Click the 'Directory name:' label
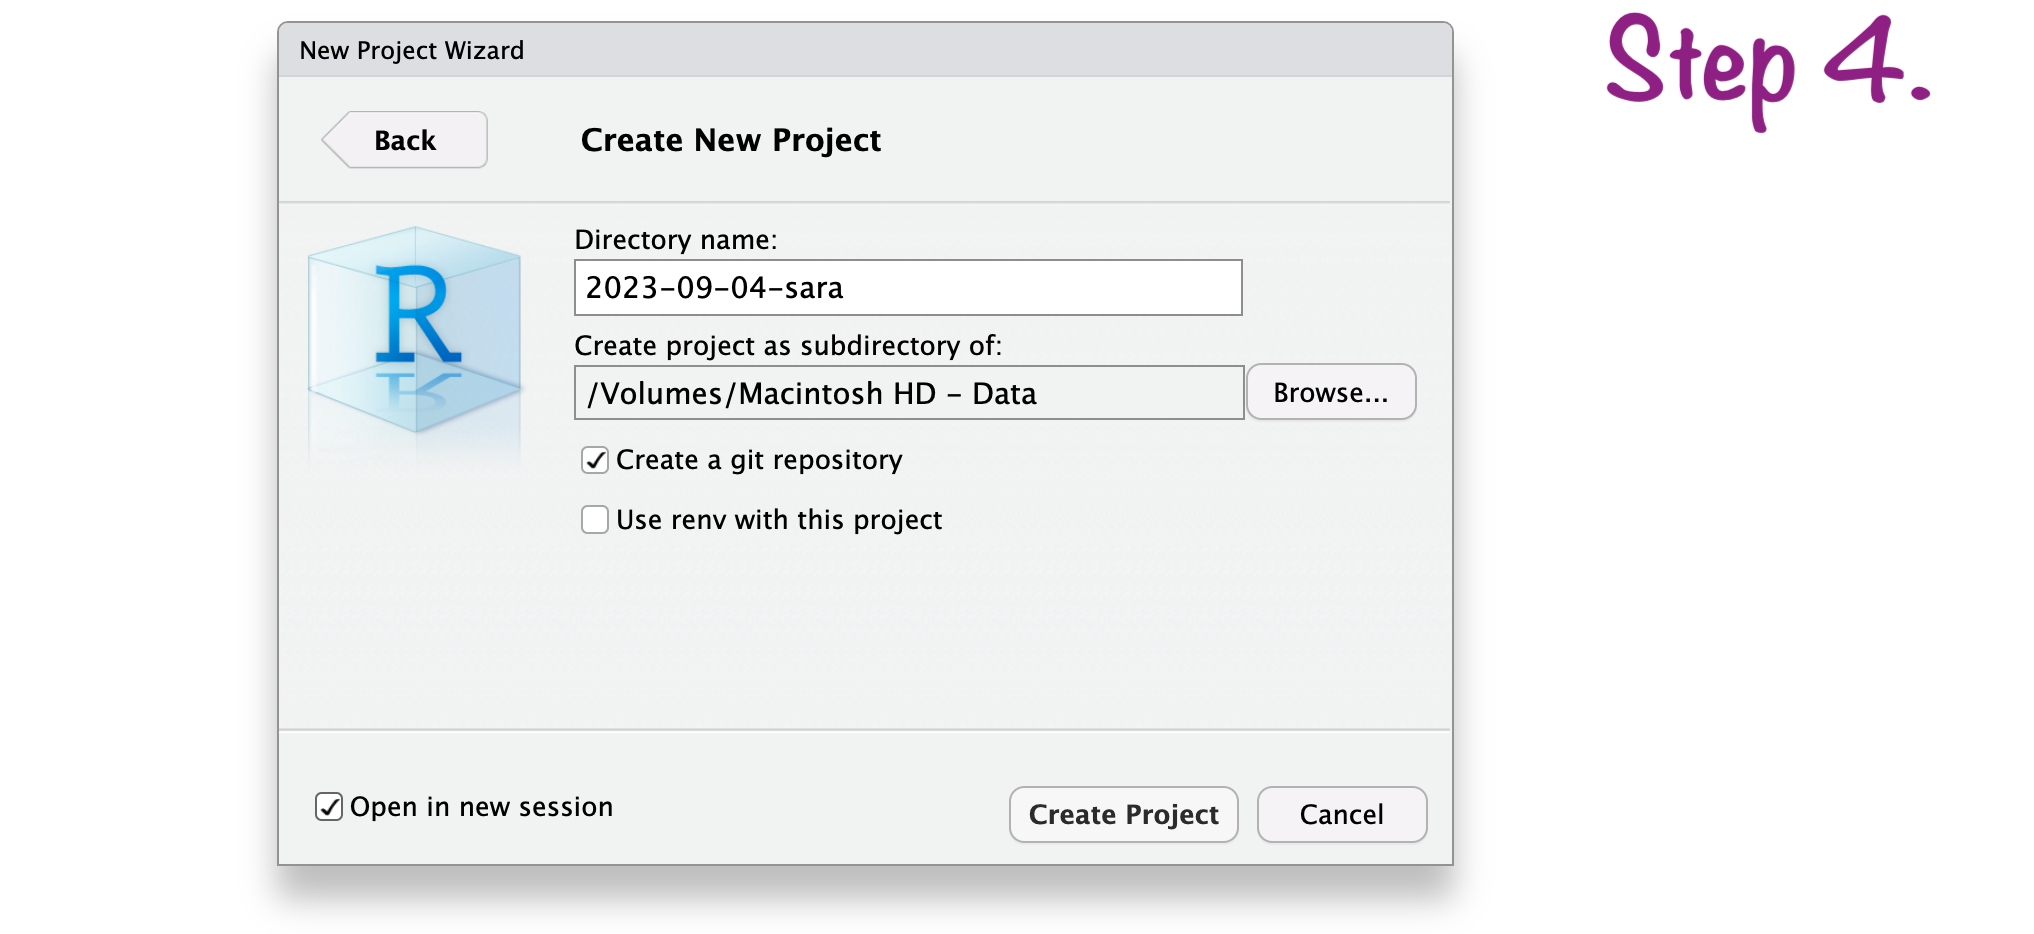Screen dimensions: 2034x934 (x=675, y=240)
